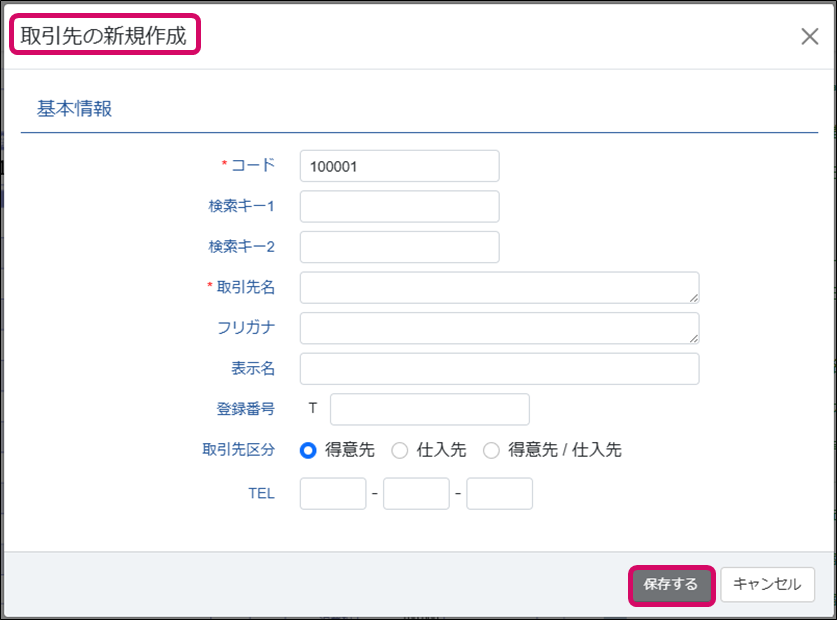
Task: Pick the 得意先 / 仕入先 radio option
Action: [x=491, y=450]
